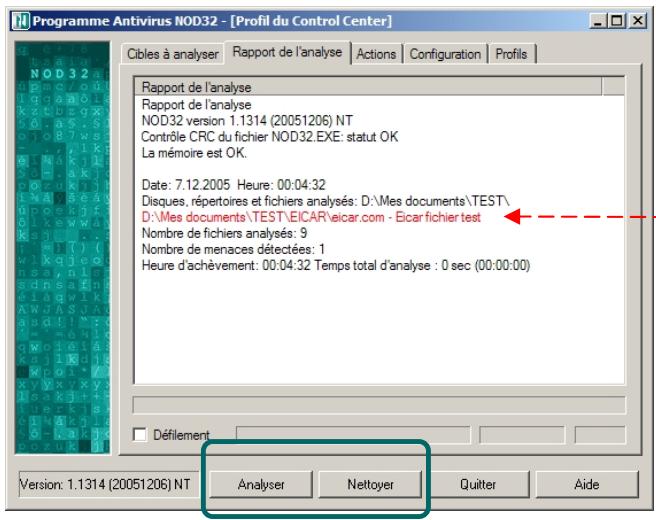
Task: Open help with the Aide button
Action: click(x=587, y=484)
